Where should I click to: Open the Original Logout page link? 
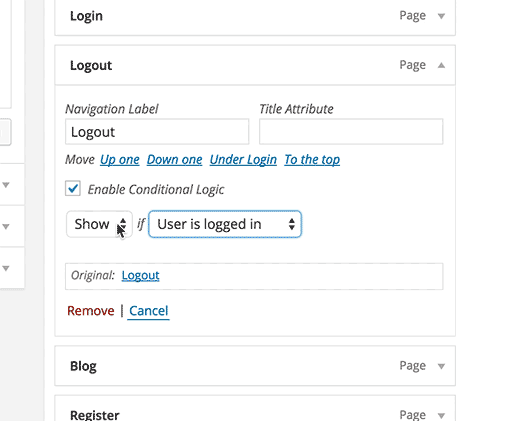coord(140,275)
